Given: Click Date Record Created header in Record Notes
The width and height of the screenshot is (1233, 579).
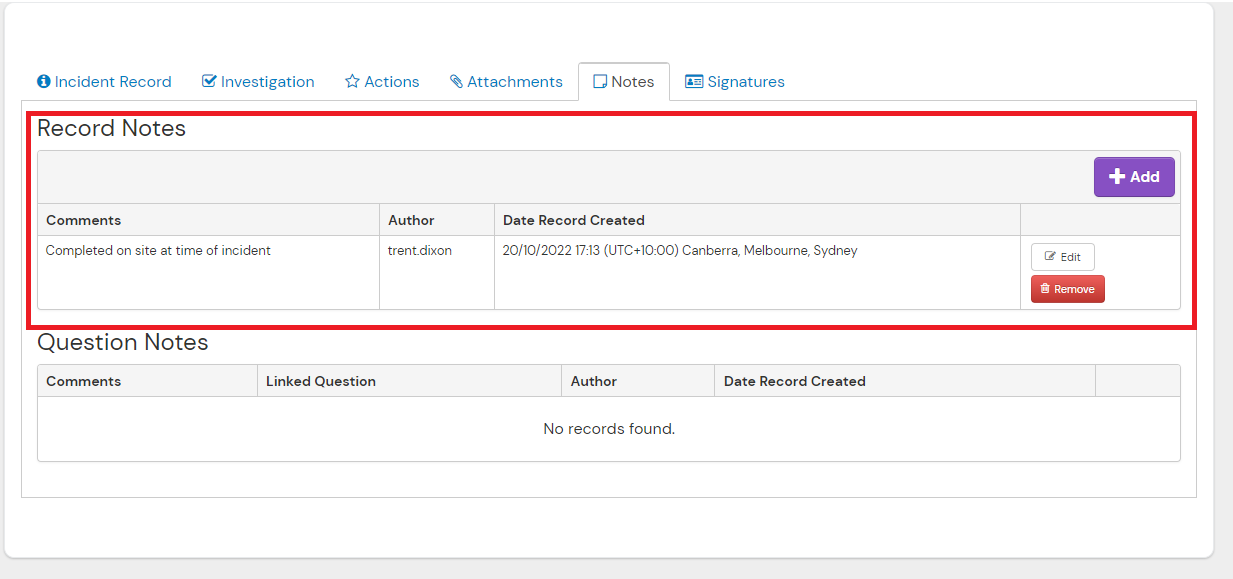Looking at the screenshot, I should point(574,220).
